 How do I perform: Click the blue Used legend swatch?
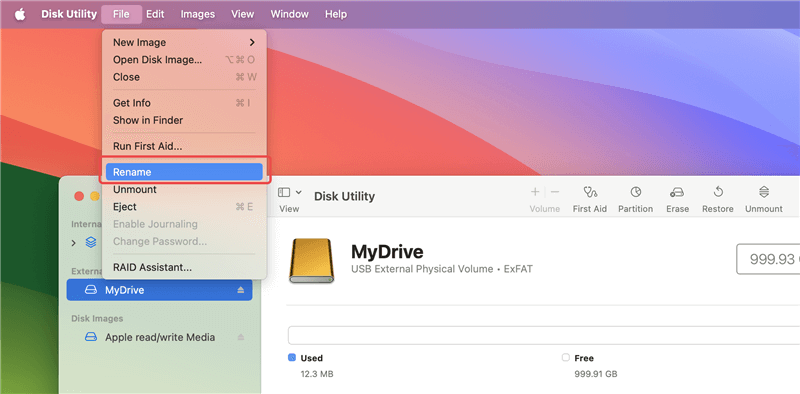292,358
